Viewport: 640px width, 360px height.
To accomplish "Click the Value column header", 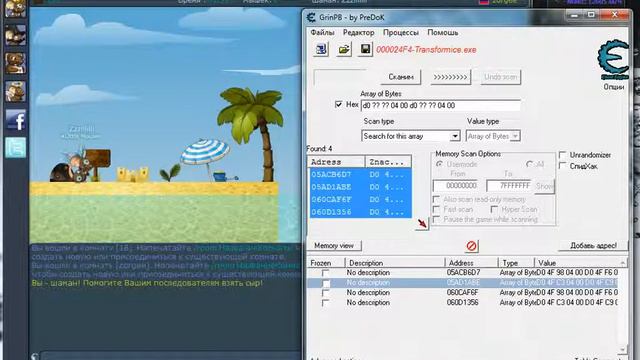I will [576, 263].
